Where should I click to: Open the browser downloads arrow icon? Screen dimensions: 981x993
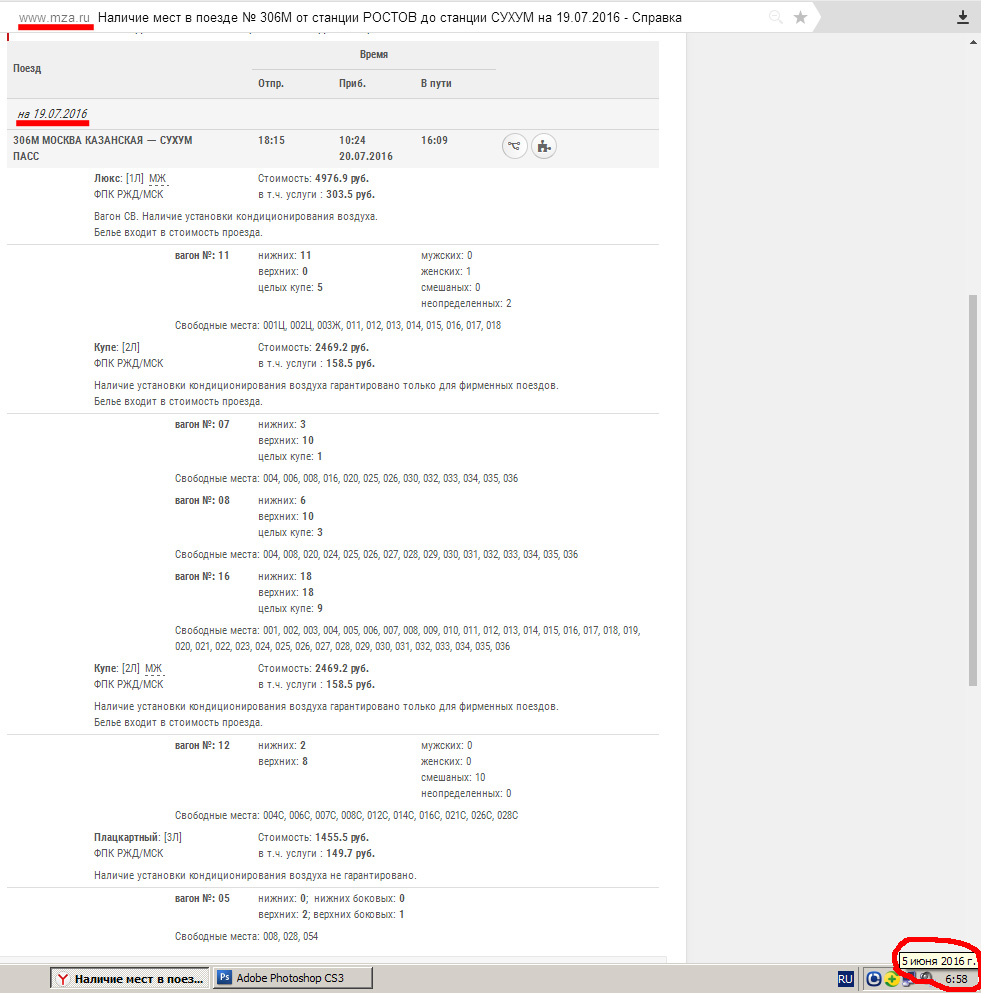point(962,17)
